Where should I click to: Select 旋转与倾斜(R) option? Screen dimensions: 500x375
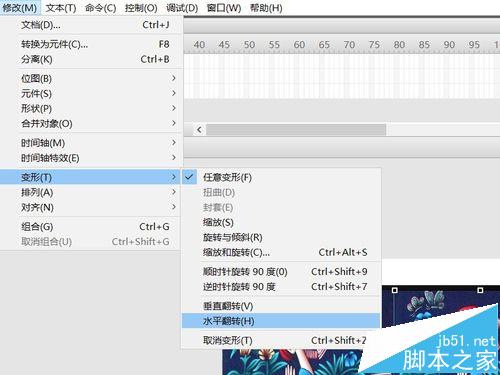pyautogui.click(x=281, y=237)
